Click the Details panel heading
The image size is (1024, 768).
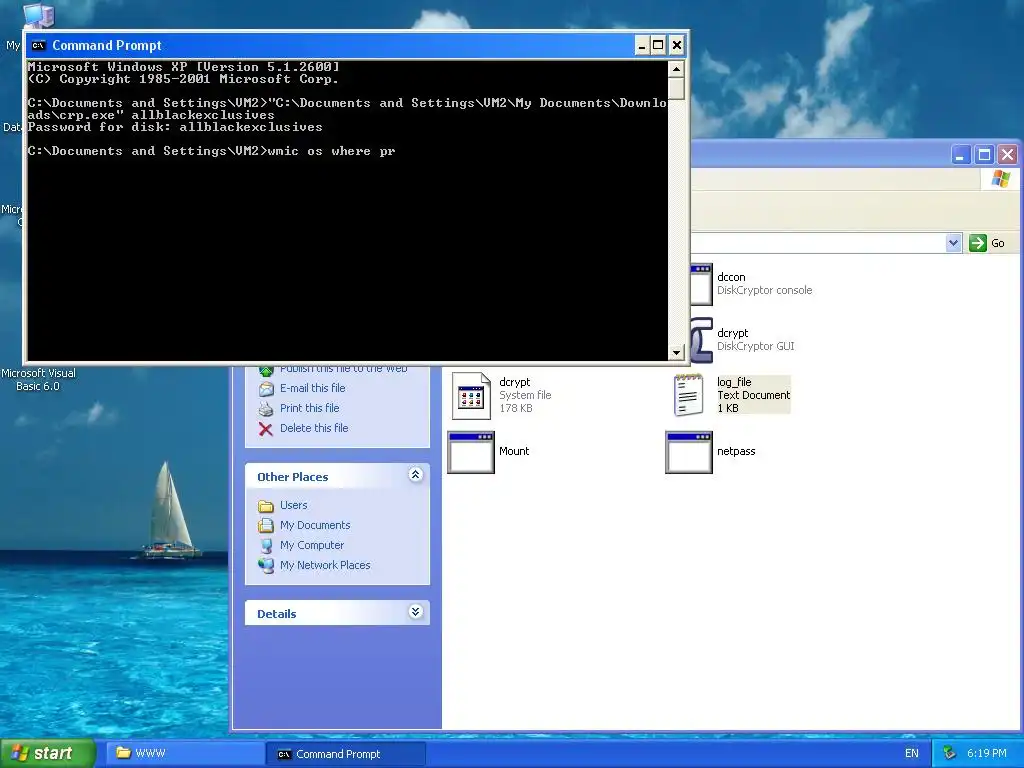[x=276, y=613]
